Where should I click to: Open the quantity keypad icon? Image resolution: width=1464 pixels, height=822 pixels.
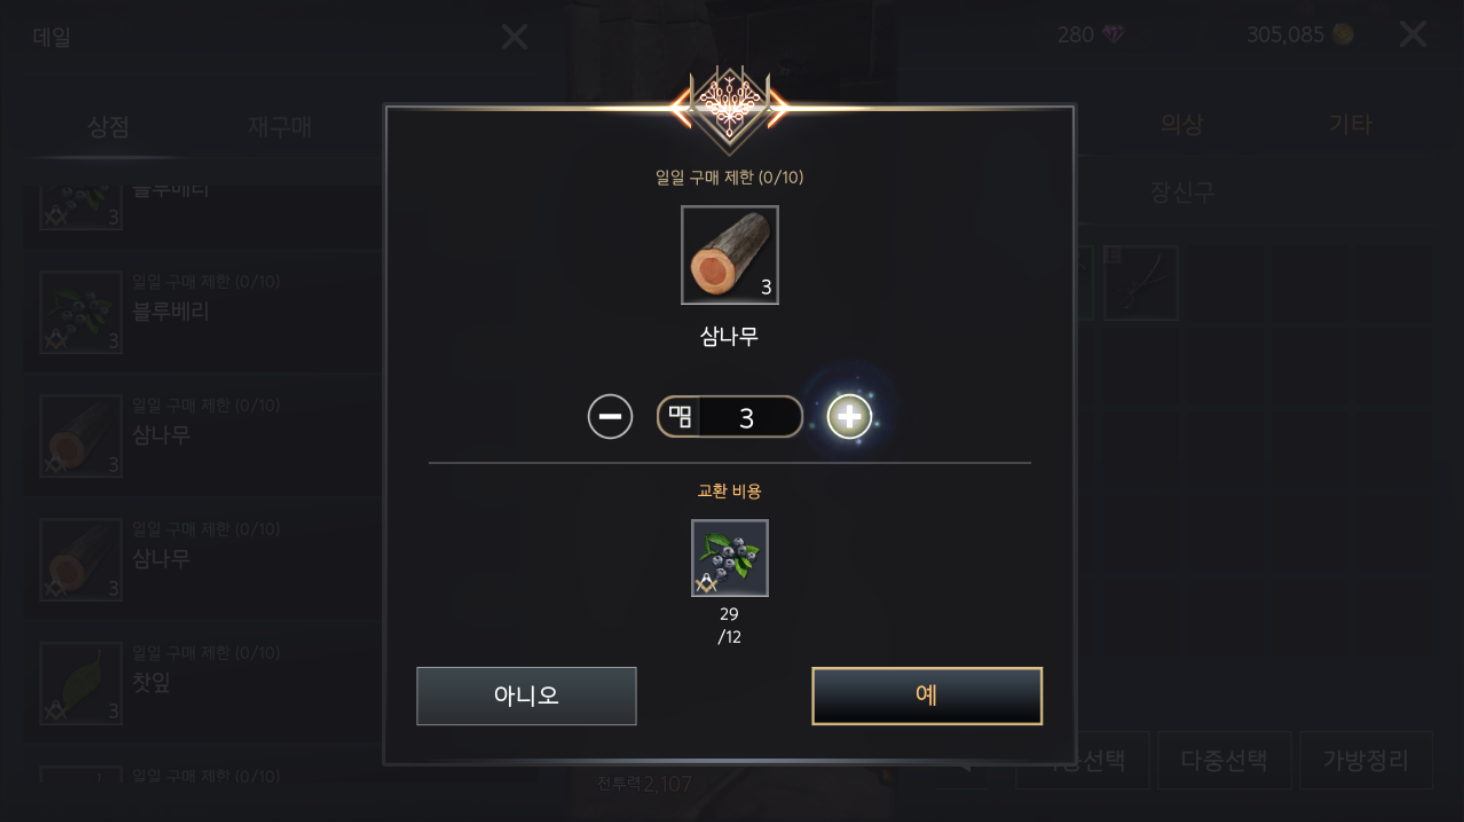pyautogui.click(x=680, y=417)
